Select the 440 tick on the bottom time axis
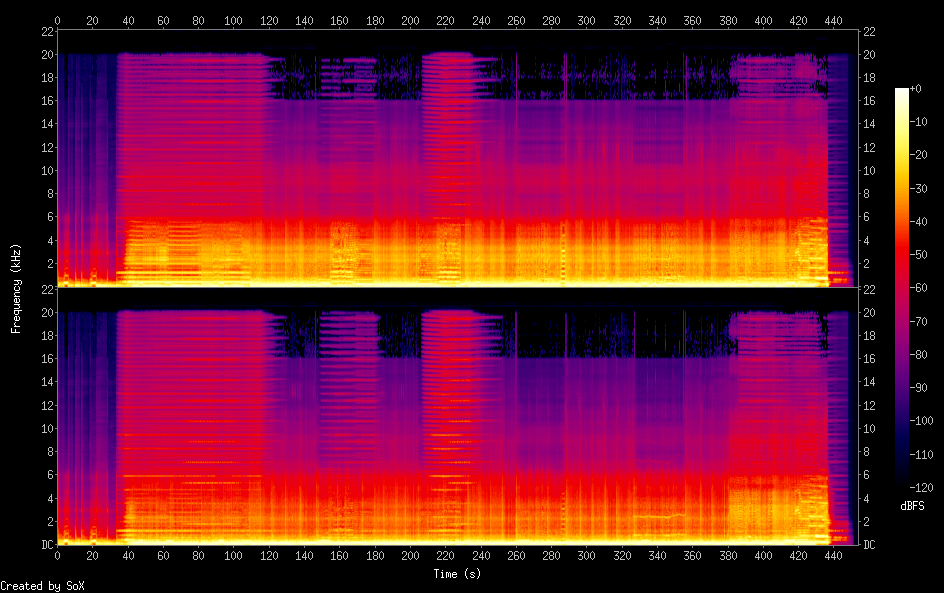 point(833,555)
